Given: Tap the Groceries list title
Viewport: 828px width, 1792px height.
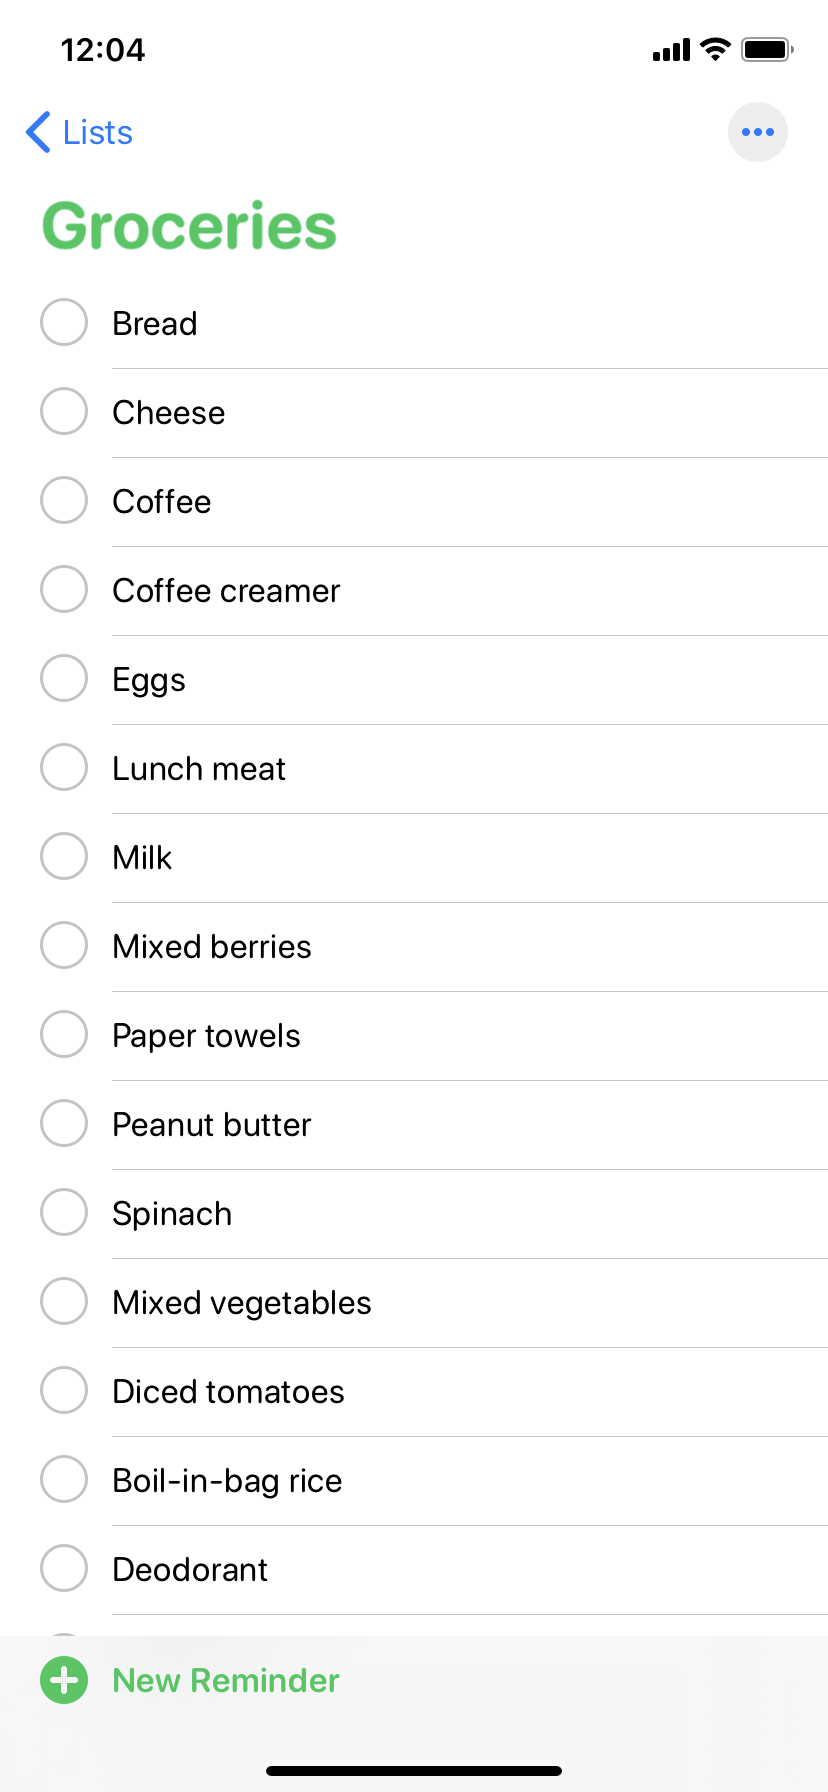Looking at the screenshot, I should coord(189,226).
